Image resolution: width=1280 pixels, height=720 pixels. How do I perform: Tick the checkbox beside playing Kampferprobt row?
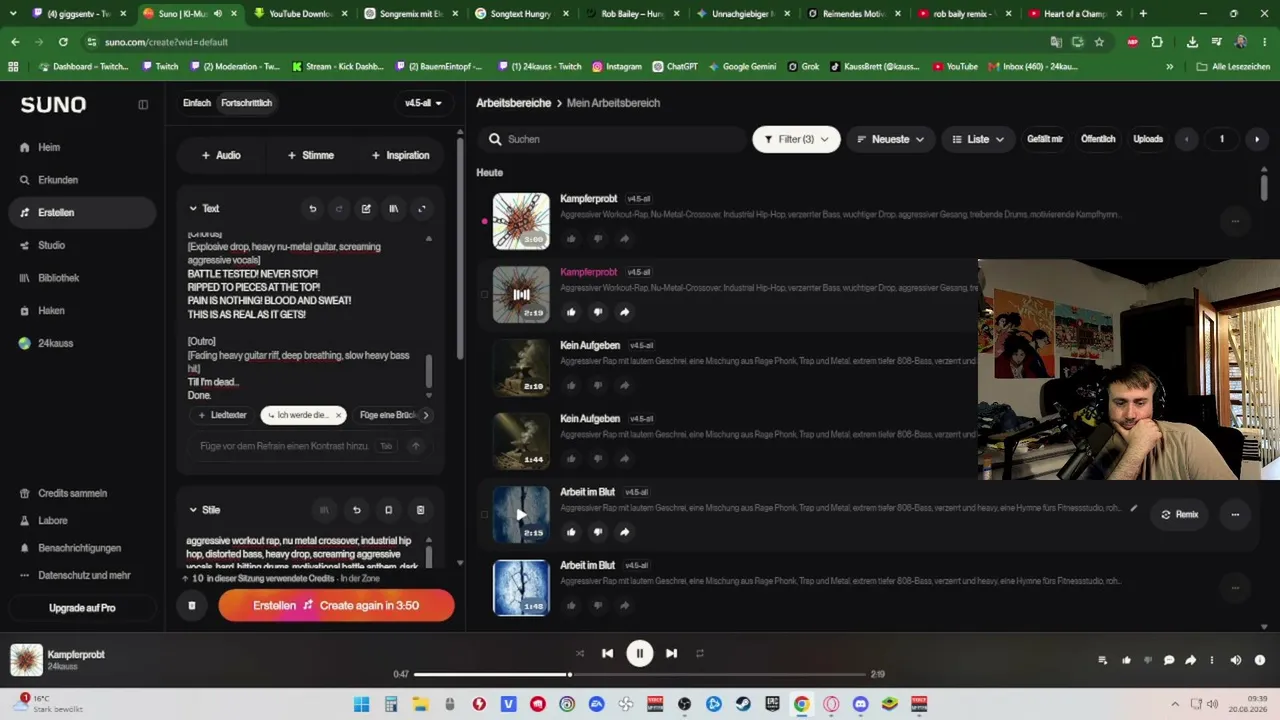(x=485, y=294)
